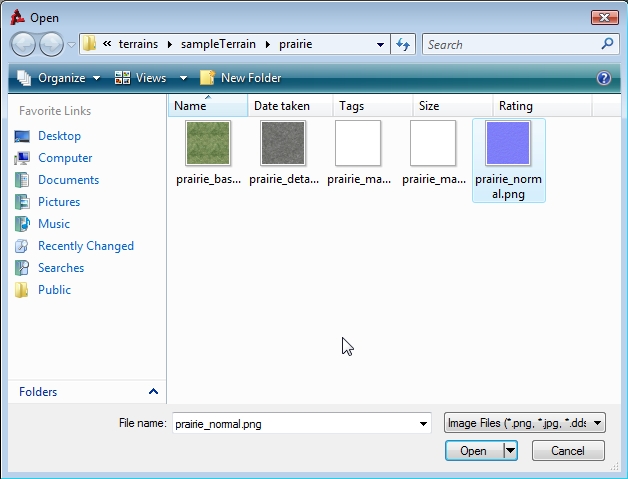The height and width of the screenshot is (479, 628).
Task: Open the file type filter dropdown
Action: click(525, 424)
